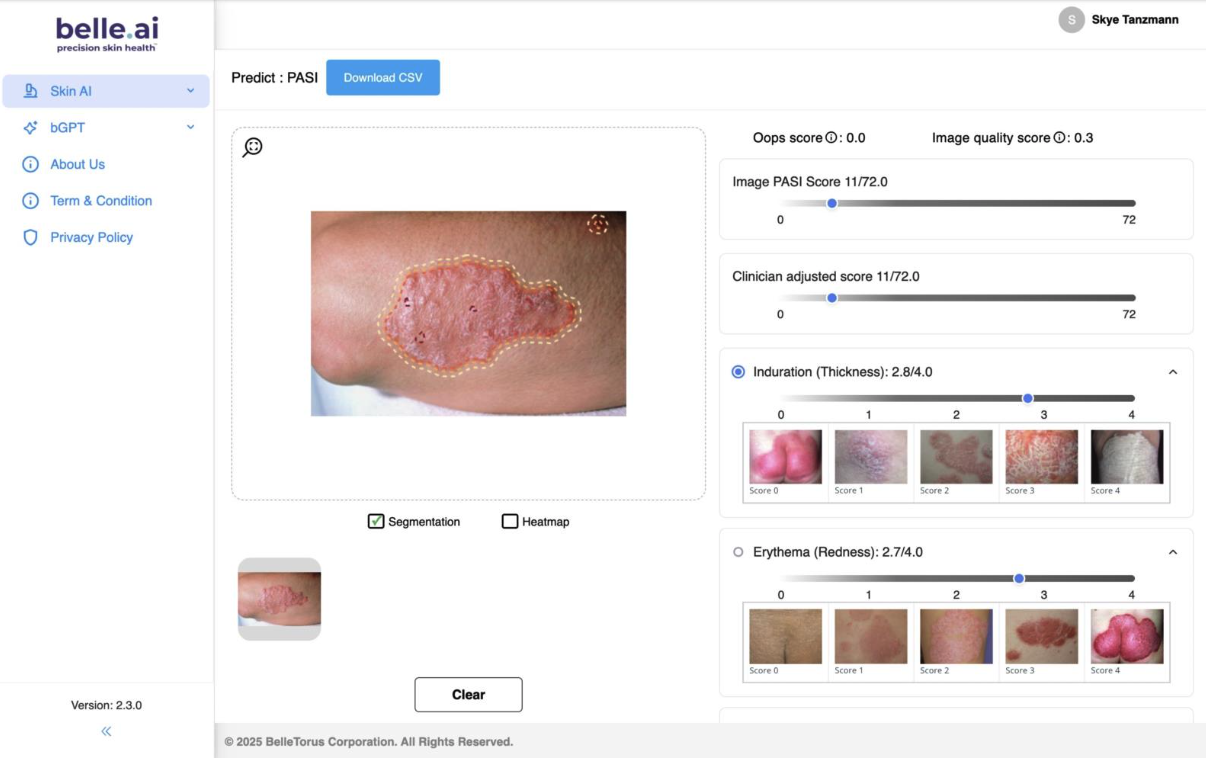Open the Term & Condition page

[x=101, y=201]
